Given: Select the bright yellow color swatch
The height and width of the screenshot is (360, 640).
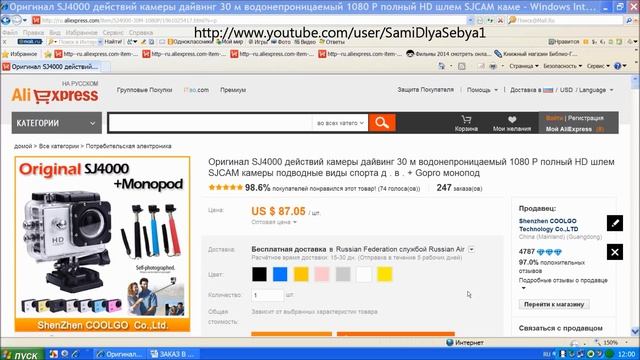Looking at the screenshot, I should click(x=384, y=274).
